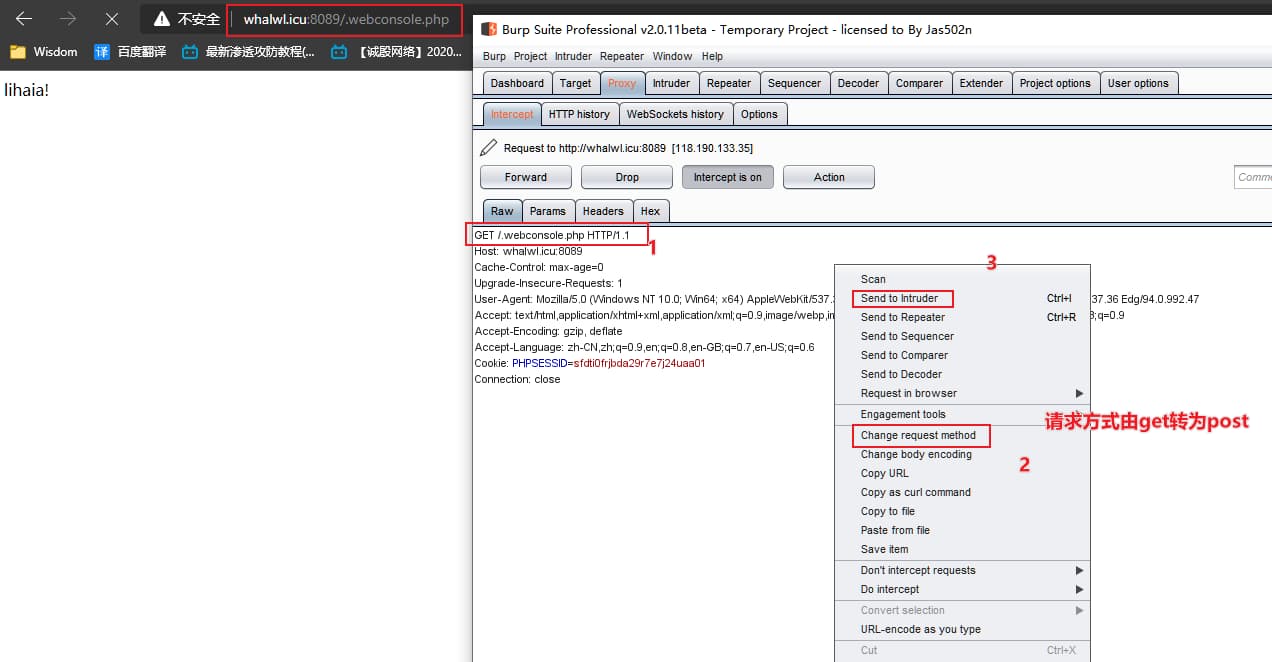Click the GET /.webconsole.php request line
The width and height of the screenshot is (1272, 662).
pyautogui.click(x=552, y=235)
